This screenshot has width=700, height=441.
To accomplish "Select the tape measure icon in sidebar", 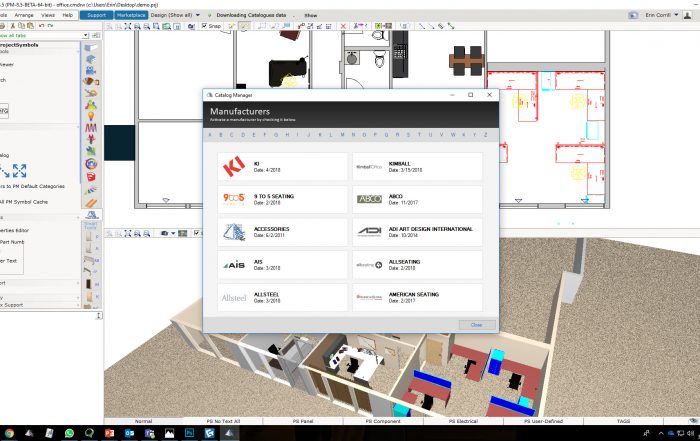I will (91, 93).
